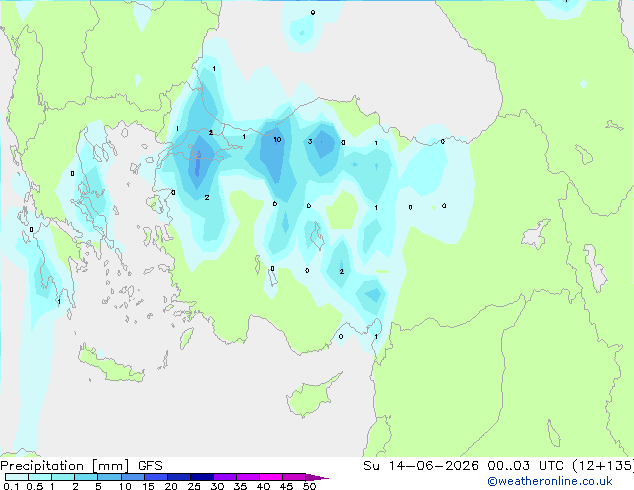Viewport: 634px width, 490px height.
Task: Click the '25' label under the legend
Action: (x=194, y=486)
